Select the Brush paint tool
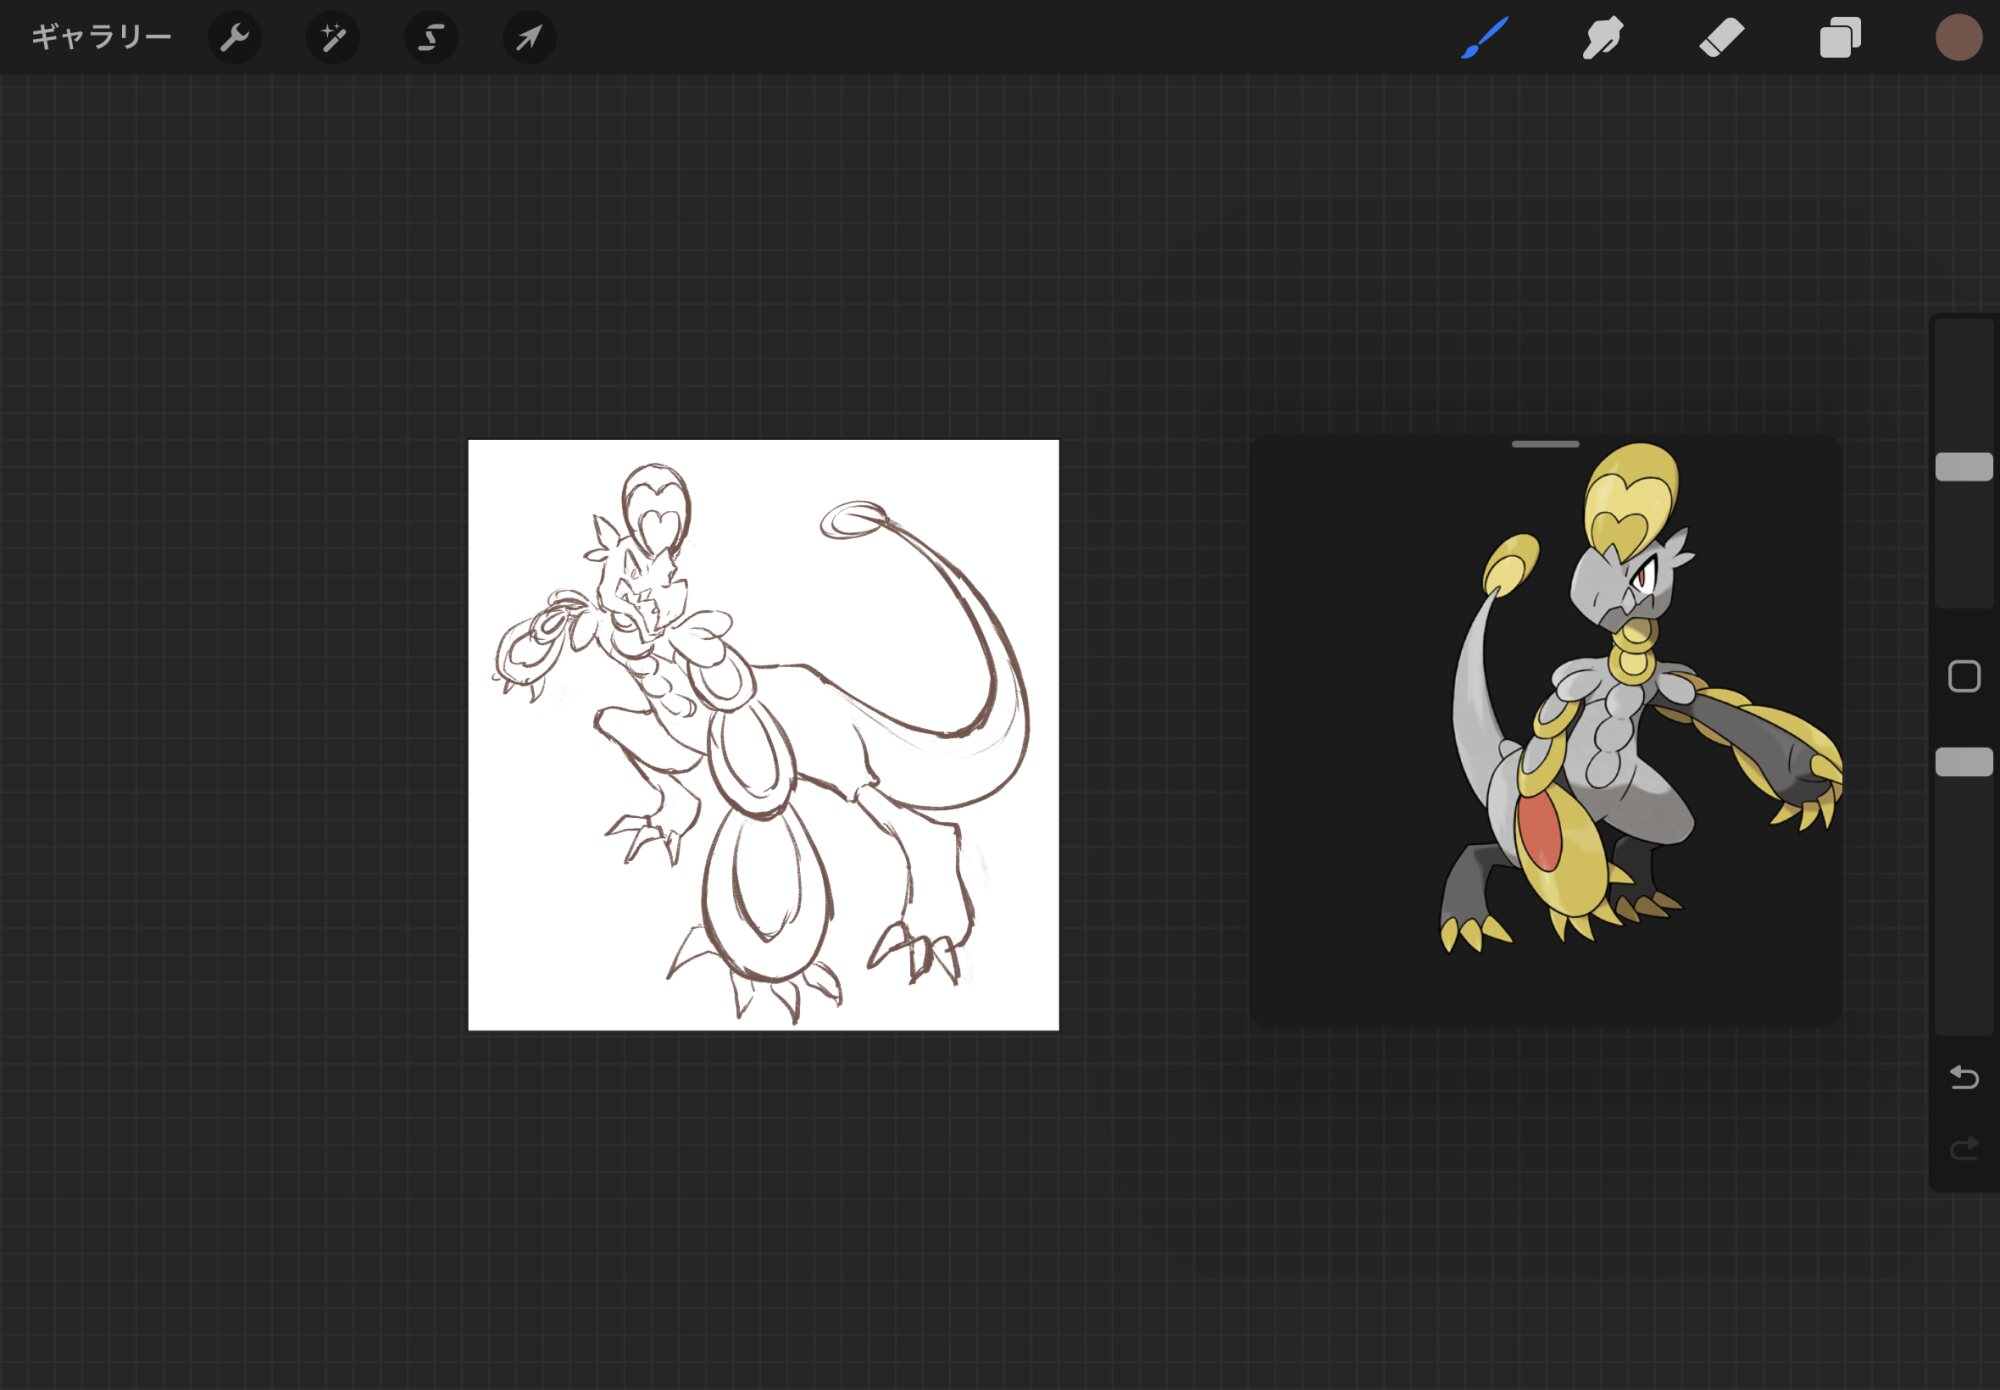The width and height of the screenshot is (2000, 1390). click(x=1484, y=38)
